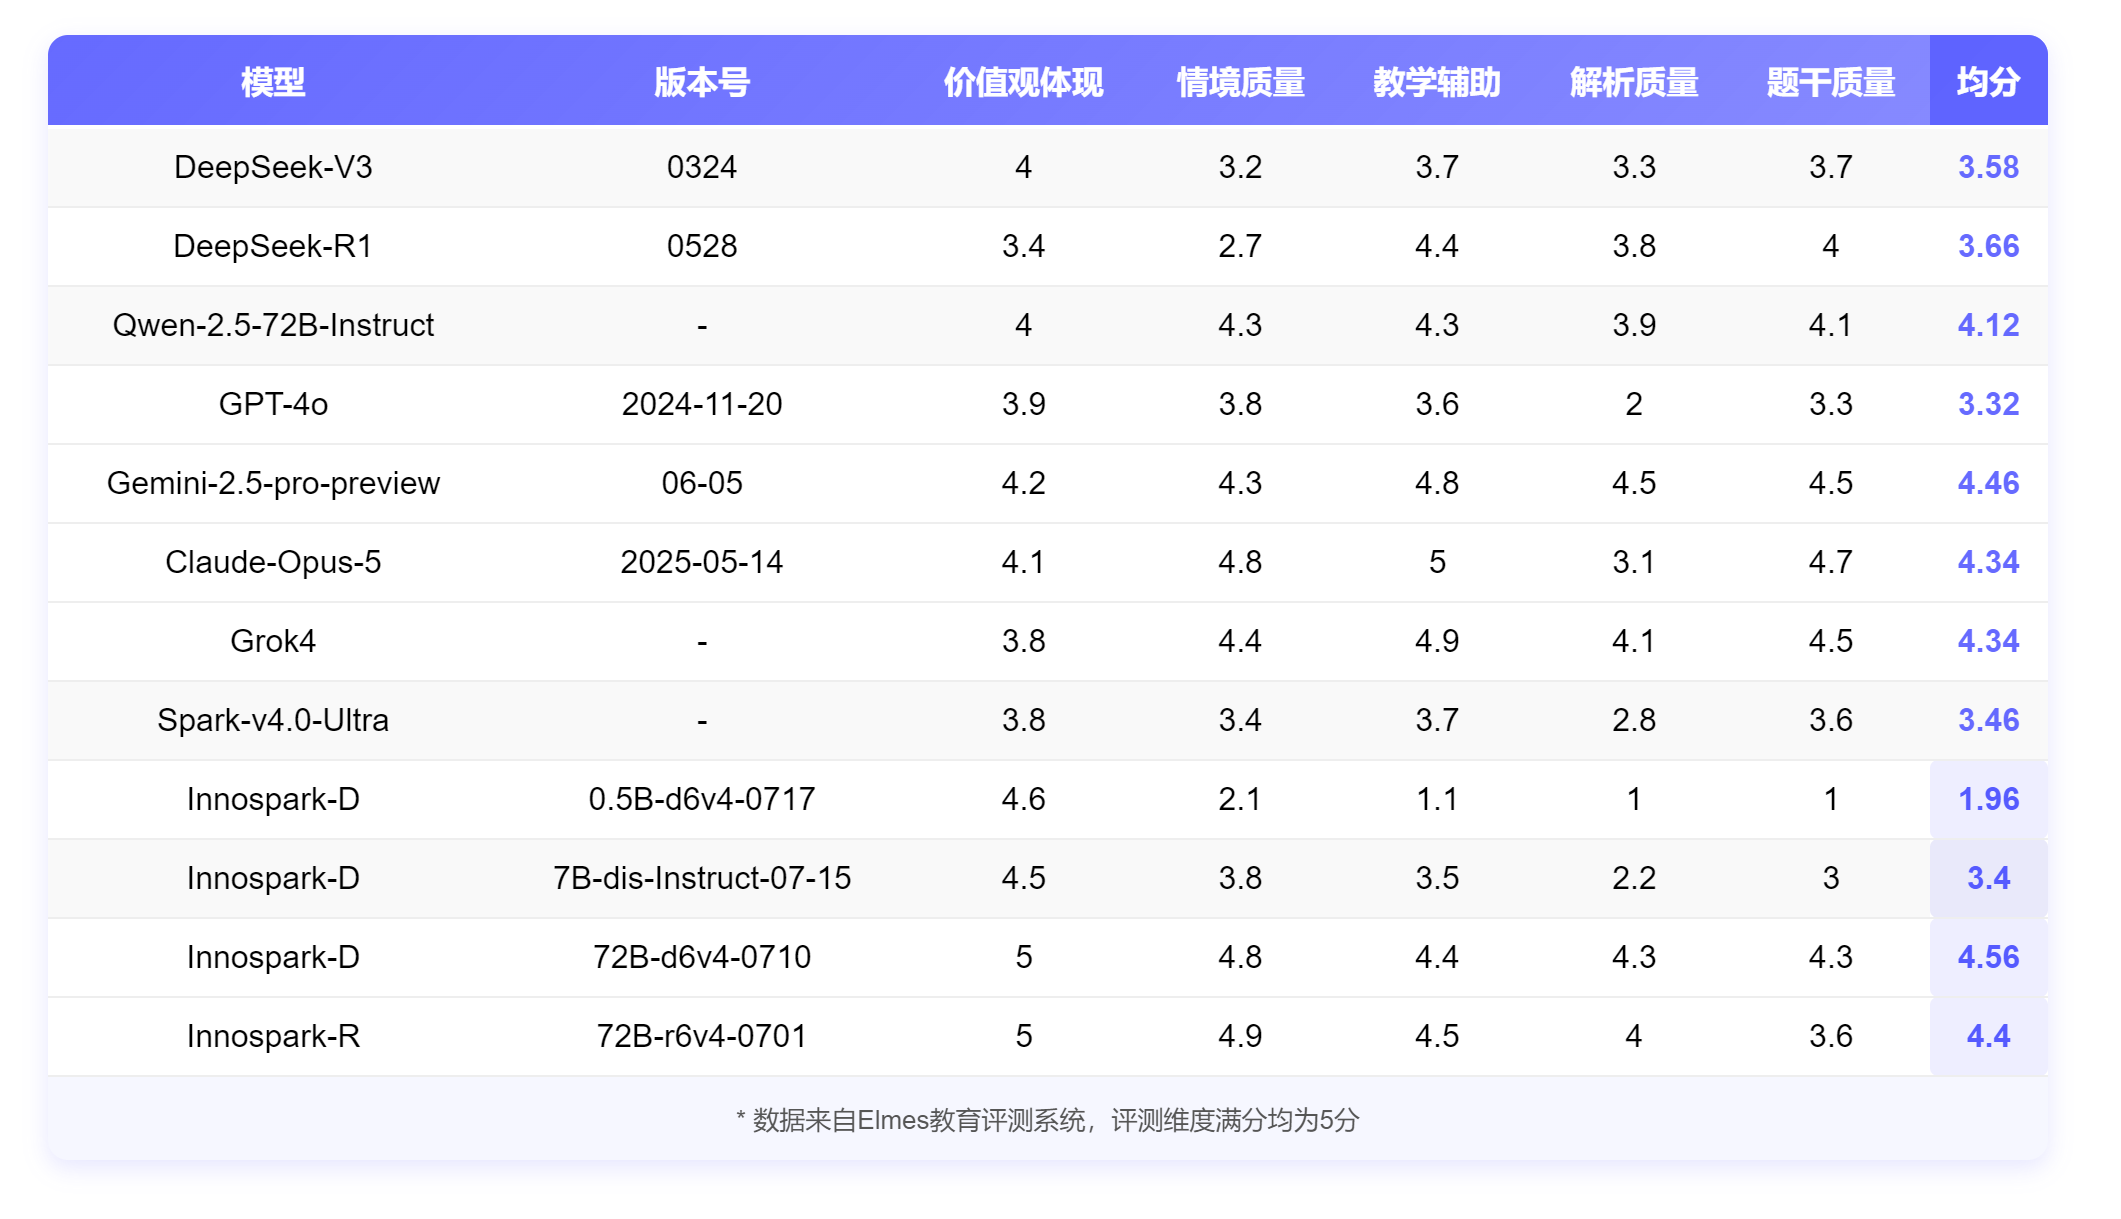Click the 模型 column header
This screenshot has width=2121, height=1219.
272,82
